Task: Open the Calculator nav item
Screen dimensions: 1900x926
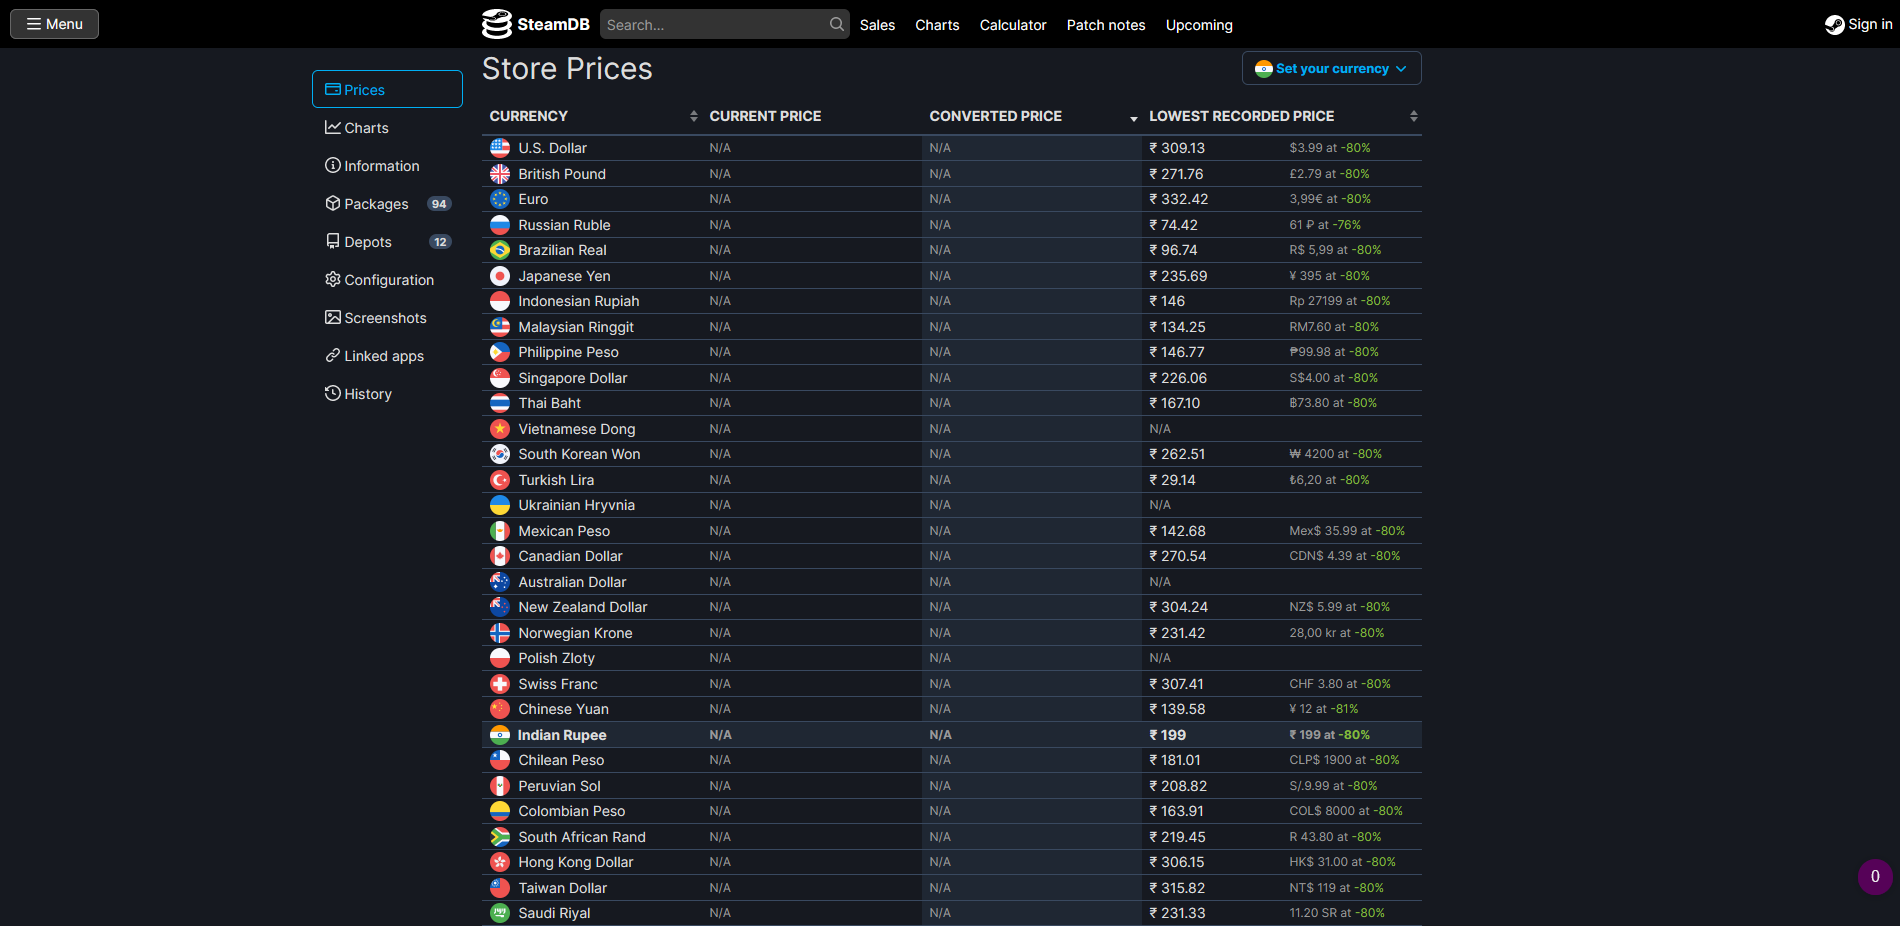Action: click(1012, 25)
